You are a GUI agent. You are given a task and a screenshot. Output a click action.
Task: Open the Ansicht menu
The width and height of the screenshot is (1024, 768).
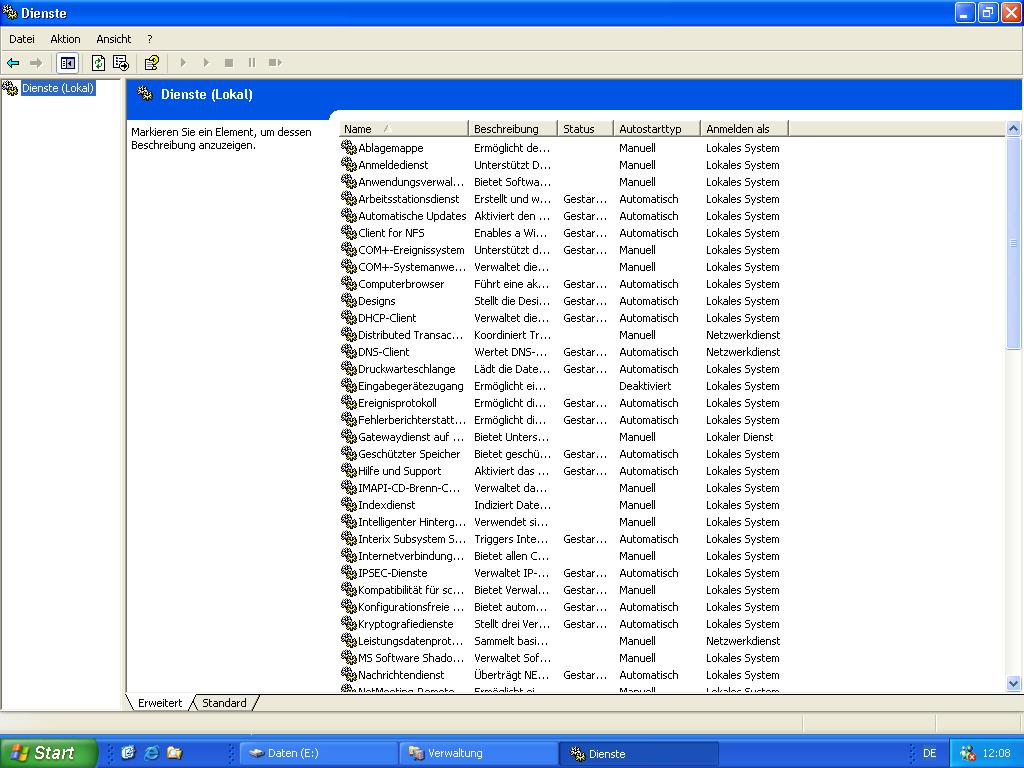pos(114,39)
